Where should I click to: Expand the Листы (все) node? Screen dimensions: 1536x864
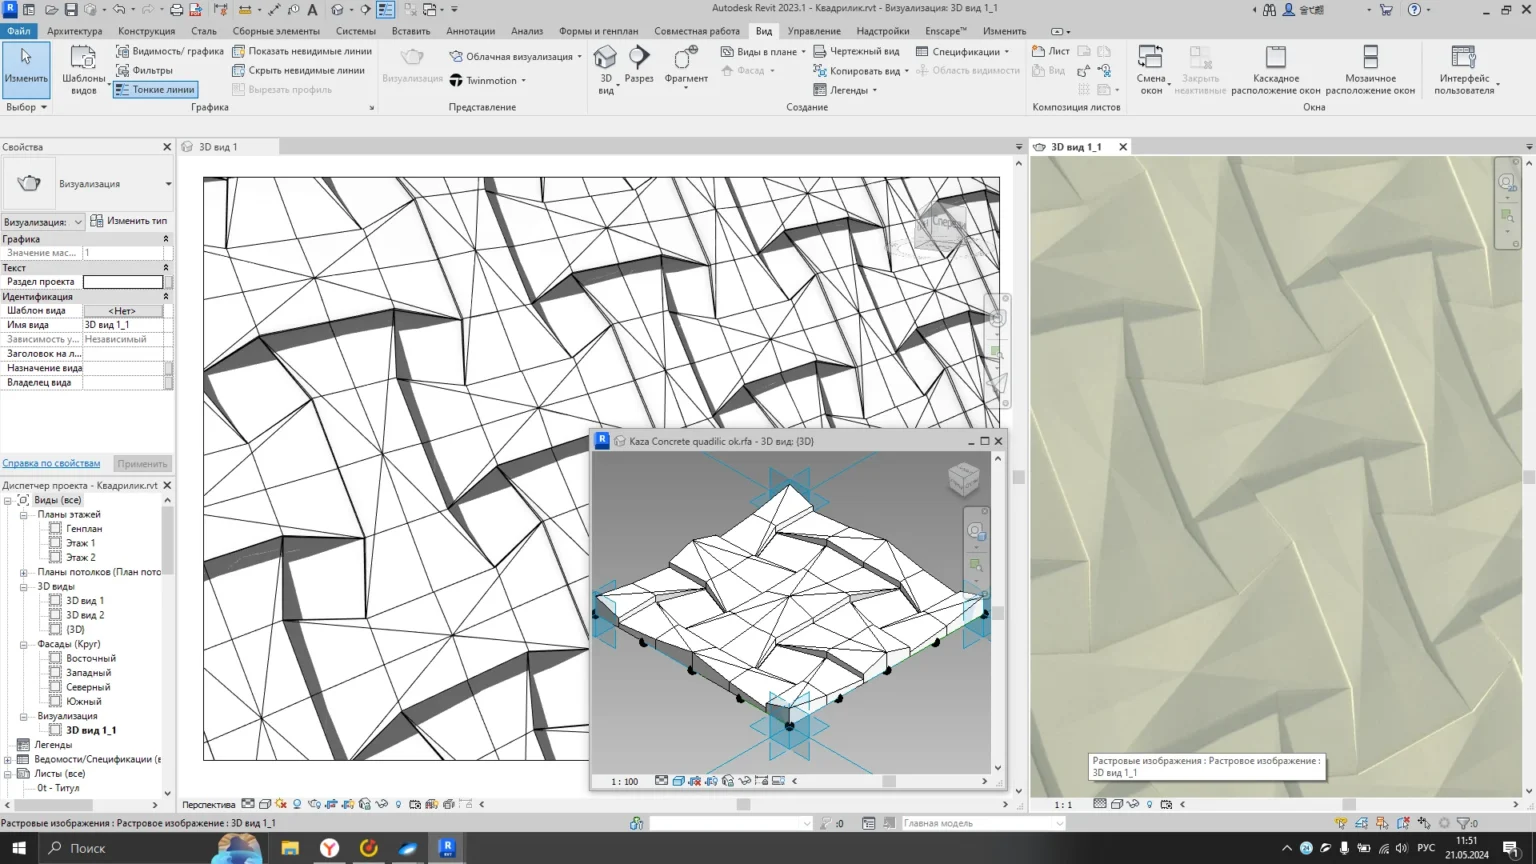click(9, 773)
